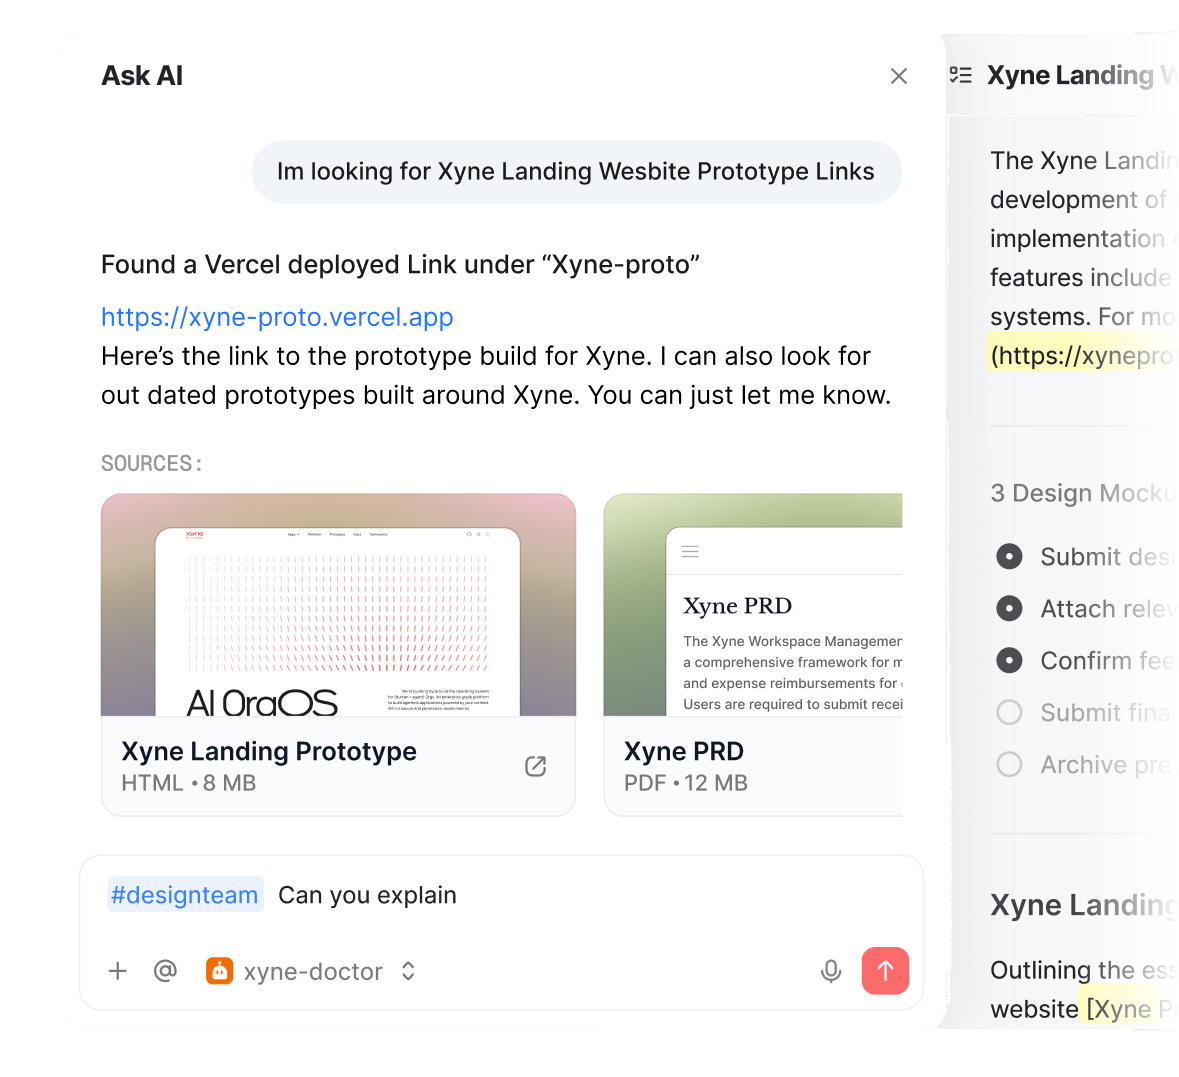Viewport: 1179px width, 1077px height.
Task: Click the user message bubble about Prototype Links
Action: tap(577, 171)
